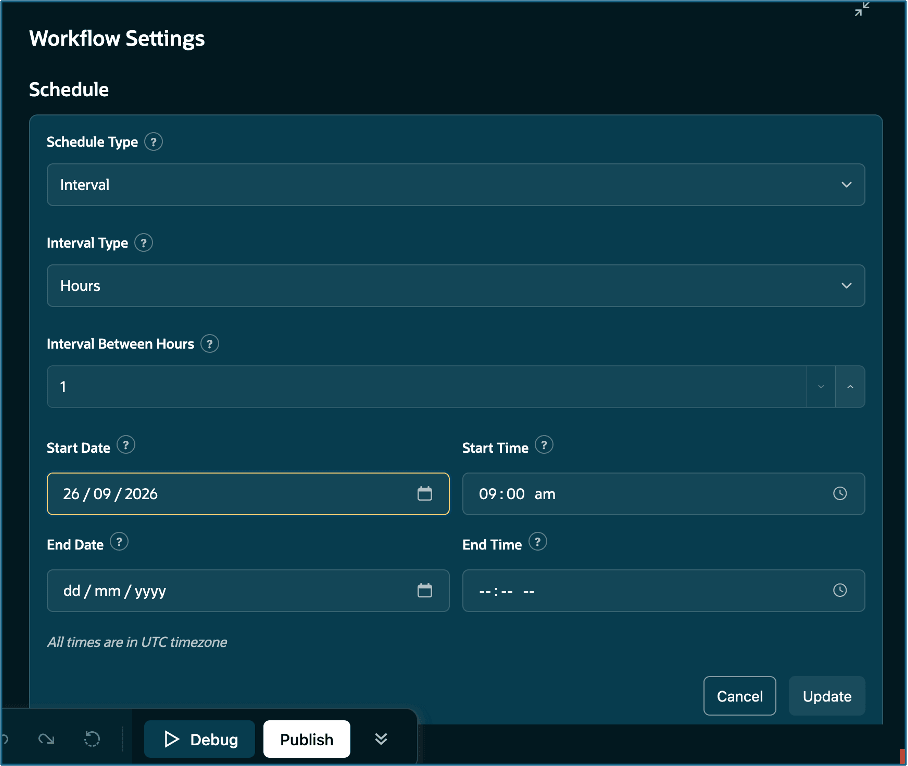The height and width of the screenshot is (766, 908).
Task: Select the Start Time field
Action: [664, 494]
